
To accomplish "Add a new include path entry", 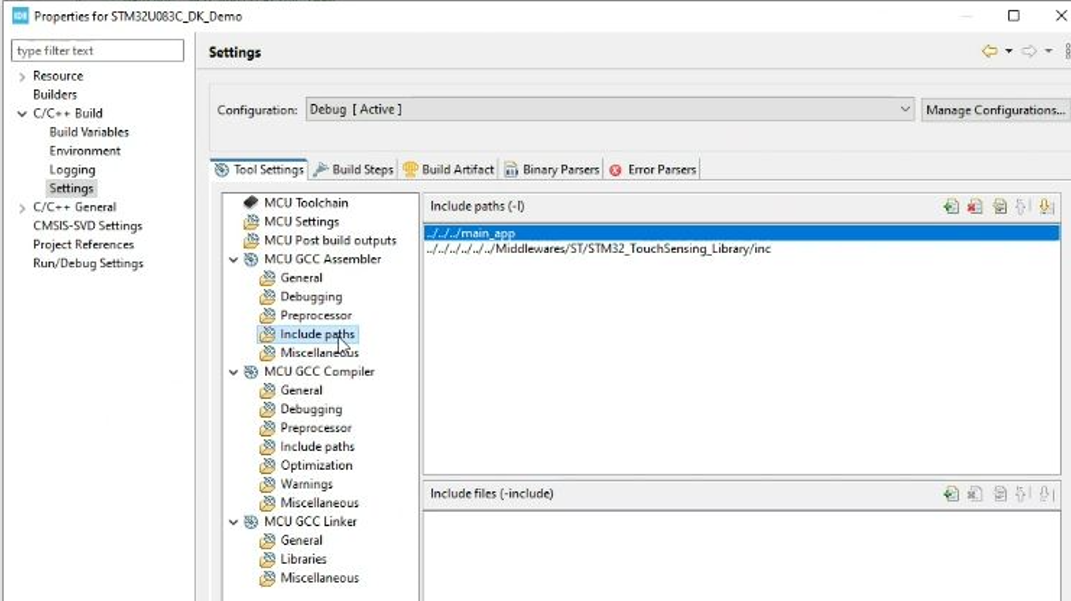I will click(x=950, y=206).
